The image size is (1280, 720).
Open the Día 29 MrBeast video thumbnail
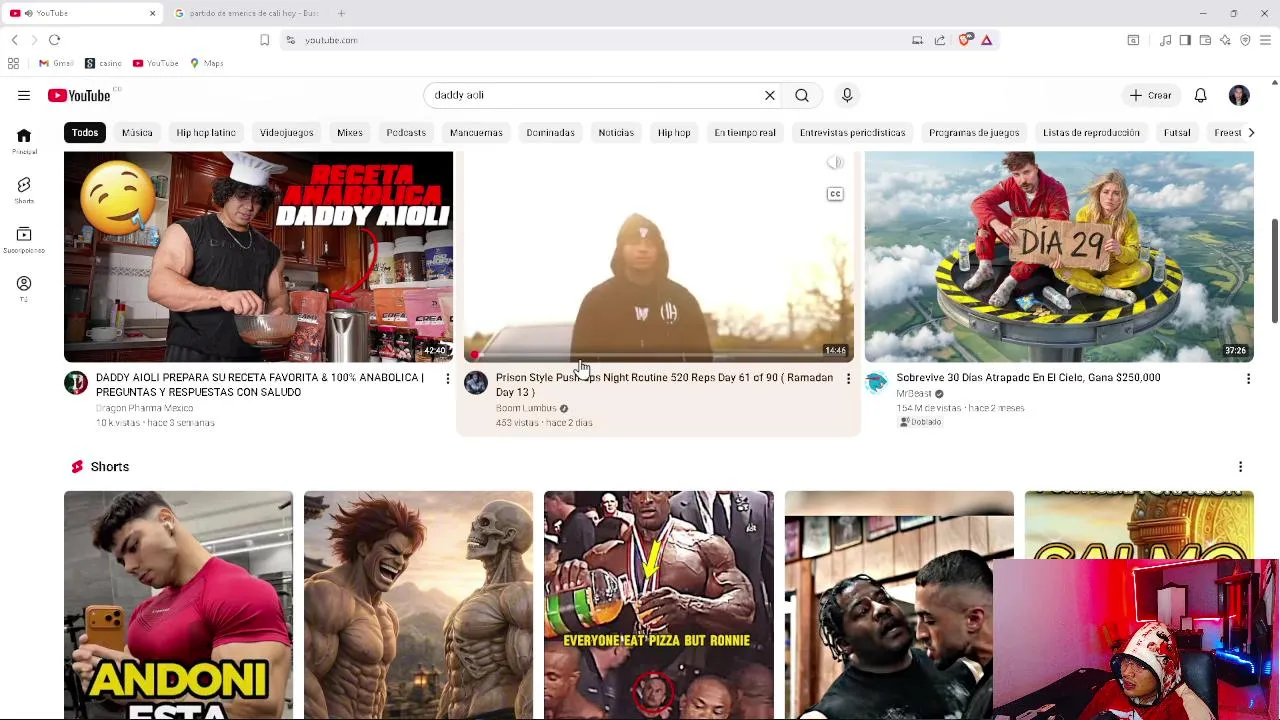click(1059, 257)
